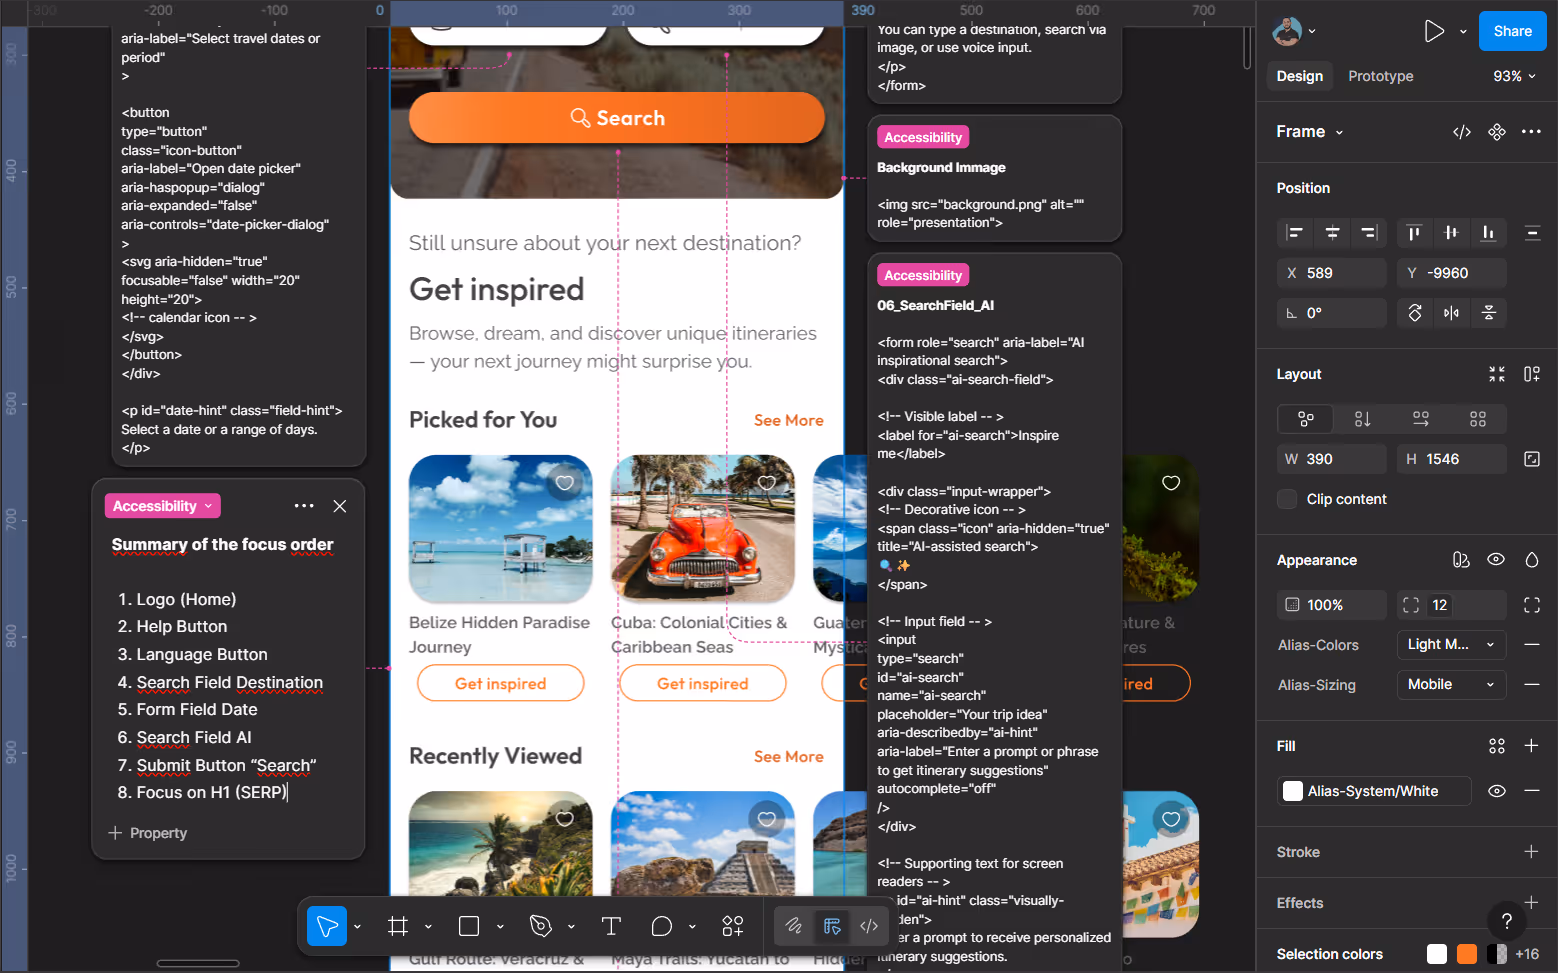Click the orange selection color swatch

tap(1467, 954)
